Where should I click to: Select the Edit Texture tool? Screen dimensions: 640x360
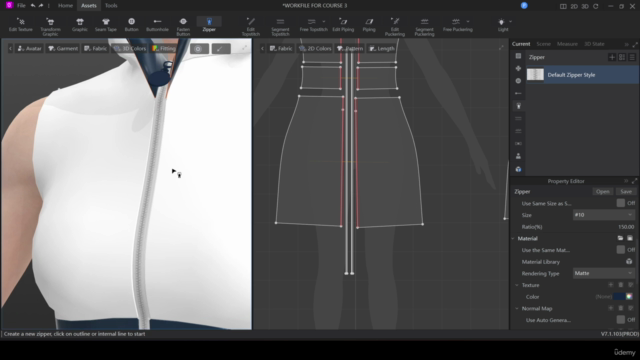click(x=20, y=25)
